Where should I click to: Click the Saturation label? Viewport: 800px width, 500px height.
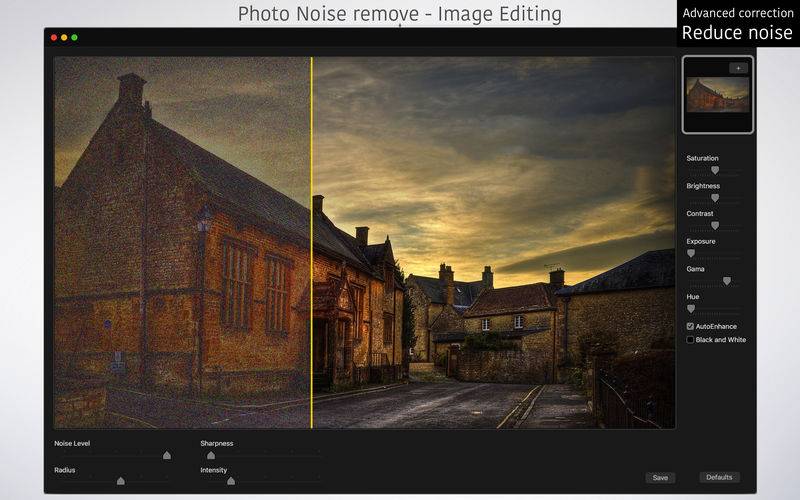[702, 158]
